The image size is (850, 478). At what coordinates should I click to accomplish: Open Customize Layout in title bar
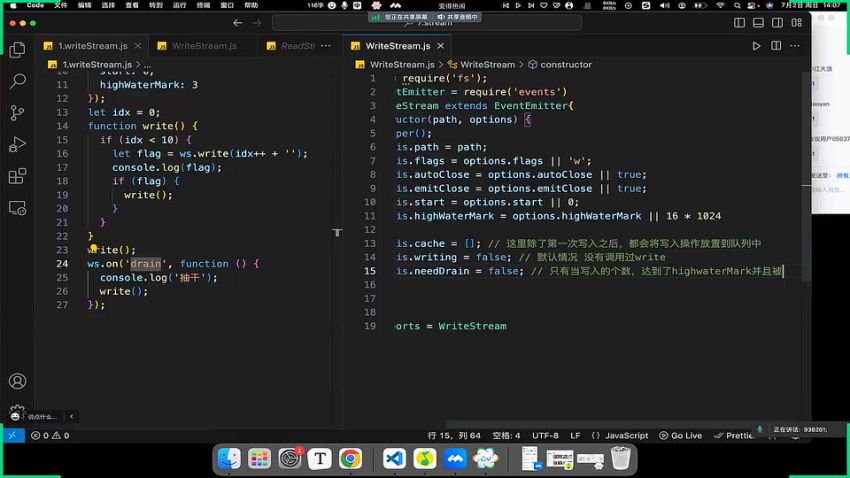click(x=796, y=23)
